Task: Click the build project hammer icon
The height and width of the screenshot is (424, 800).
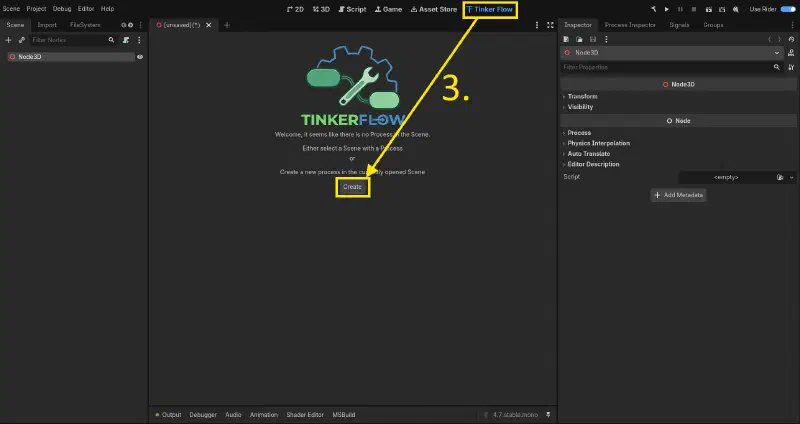Action: pos(653,9)
